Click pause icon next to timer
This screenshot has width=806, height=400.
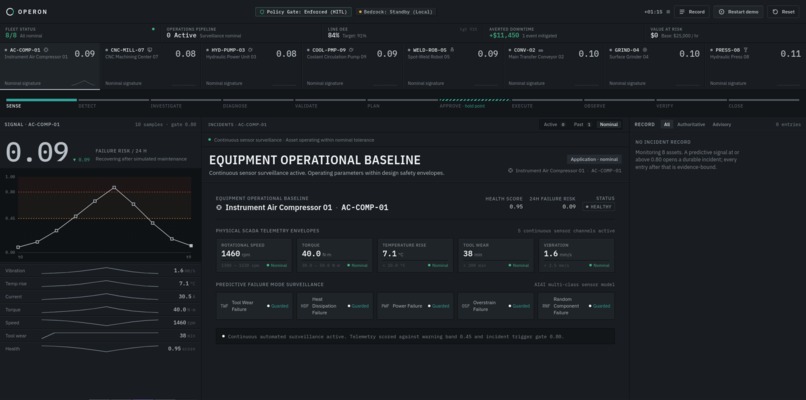668,12
